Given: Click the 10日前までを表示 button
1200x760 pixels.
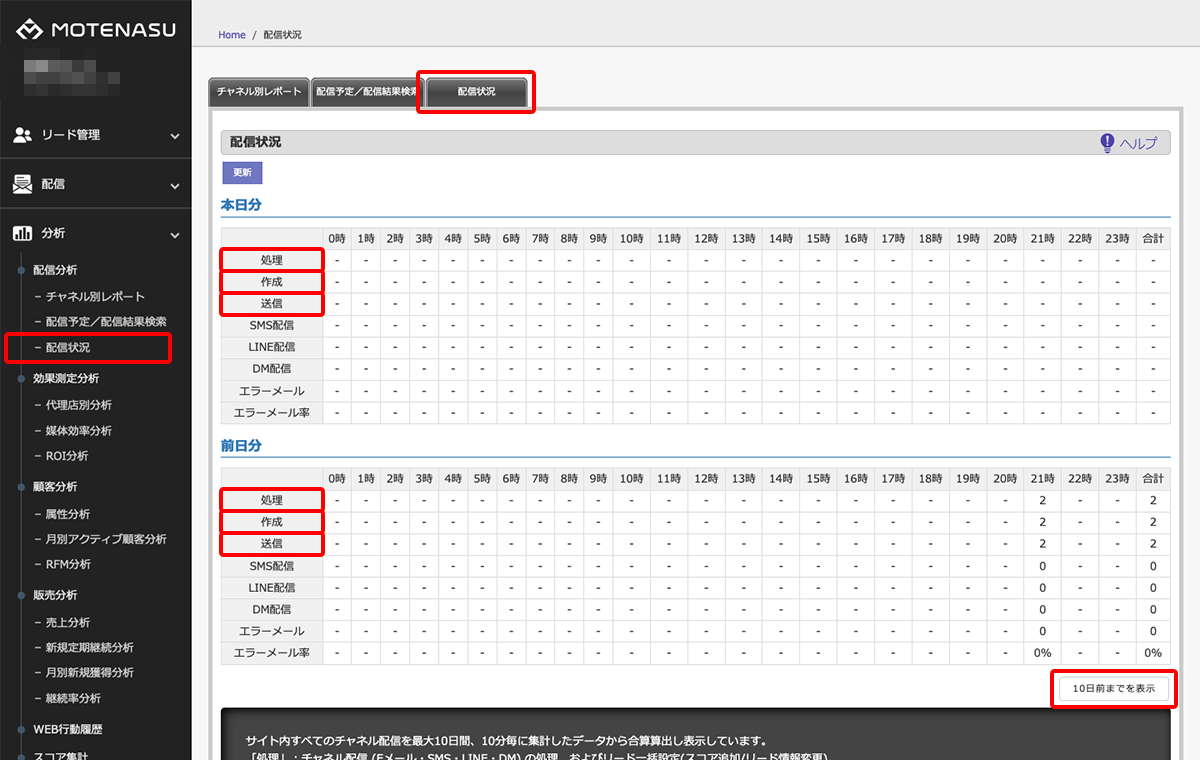Looking at the screenshot, I should [1113, 688].
